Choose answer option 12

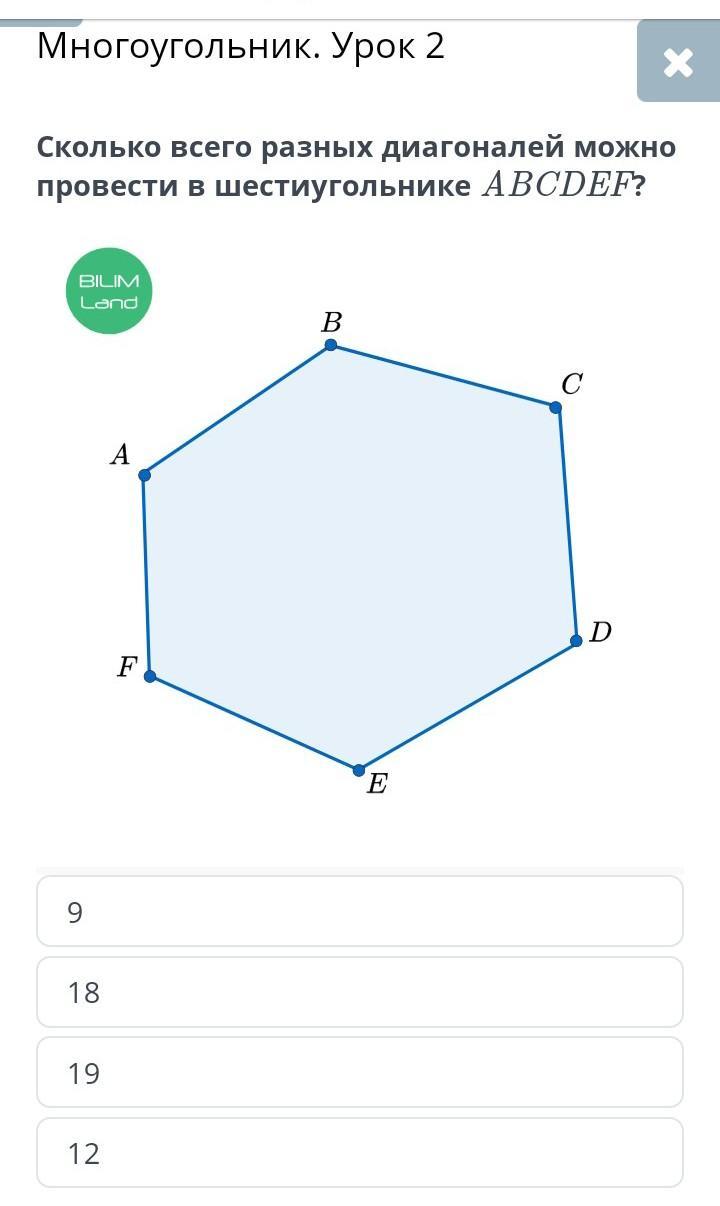pos(360,1153)
